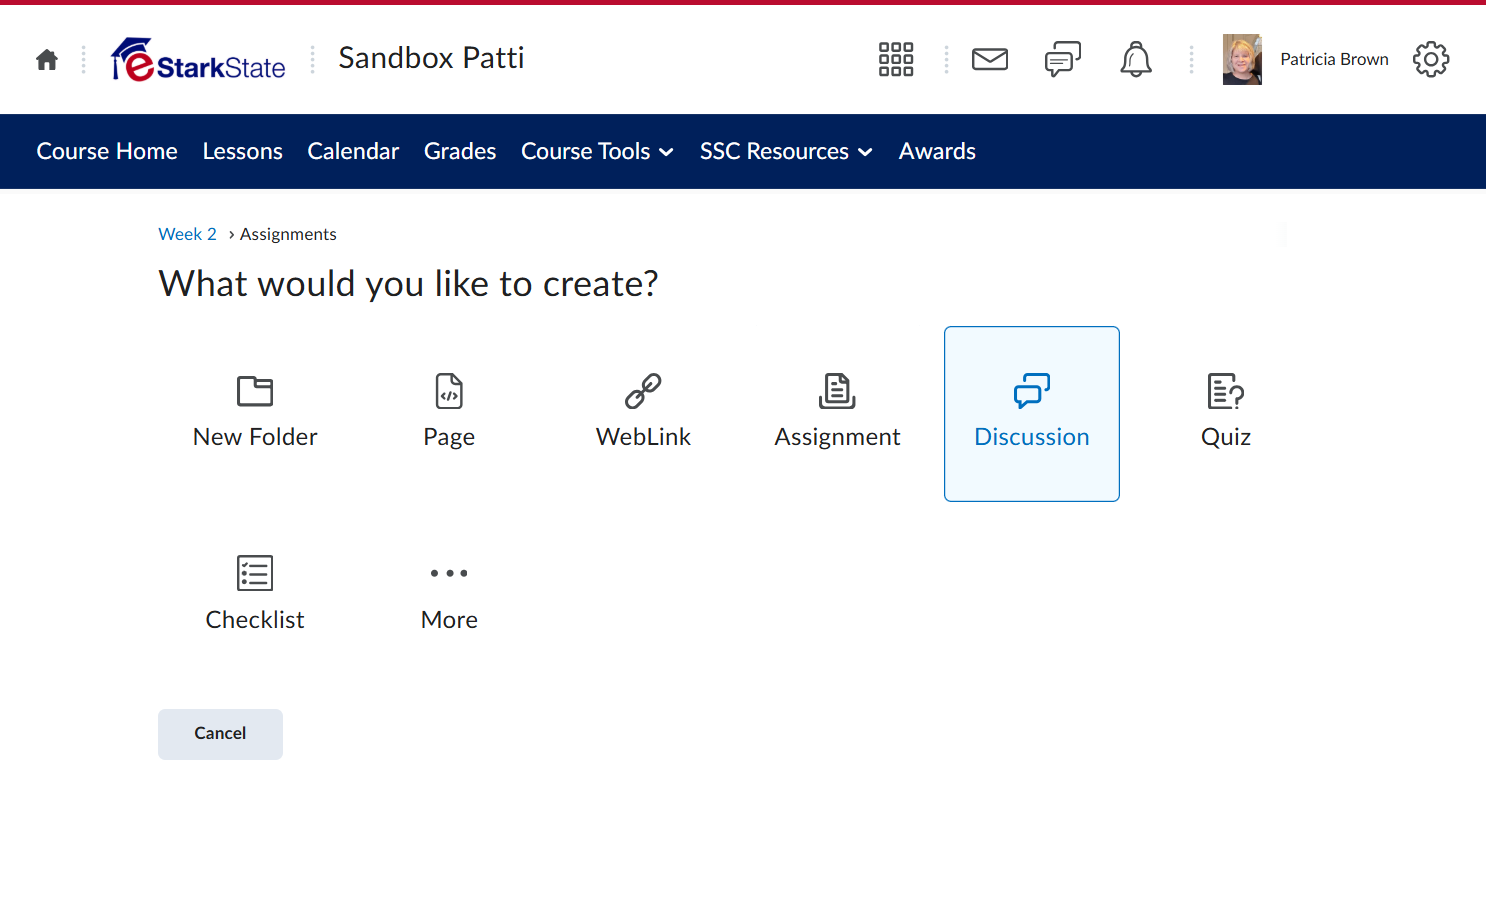Open the Lessons navbar item

[243, 151]
